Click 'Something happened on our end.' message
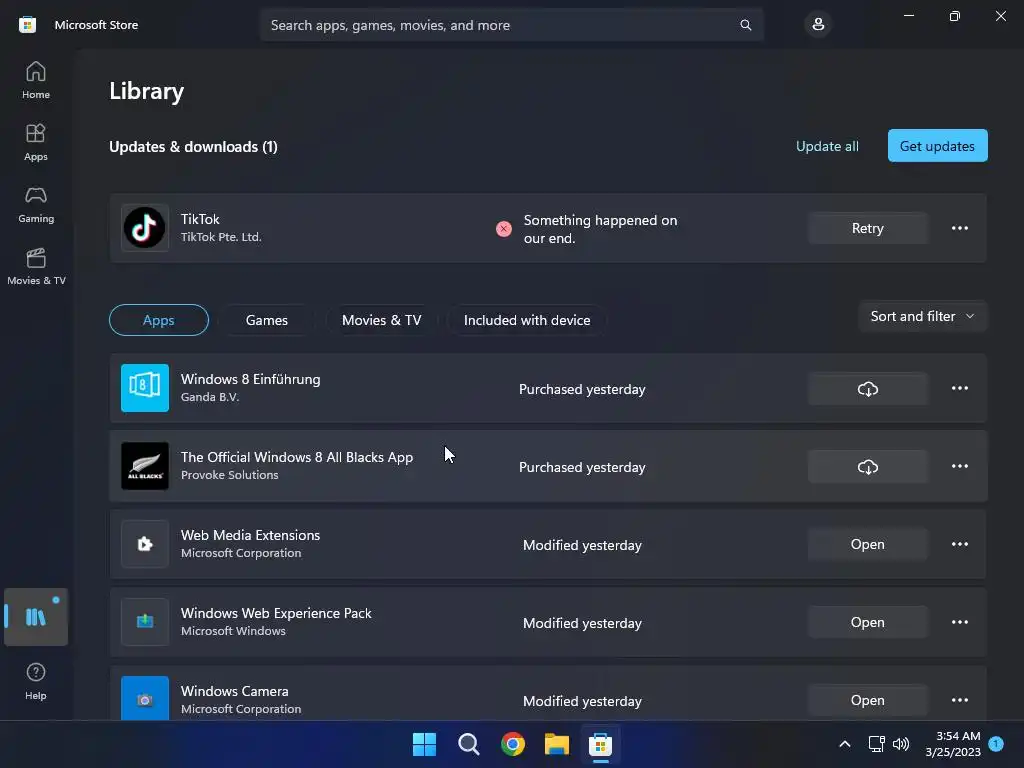The width and height of the screenshot is (1024, 768). click(600, 229)
